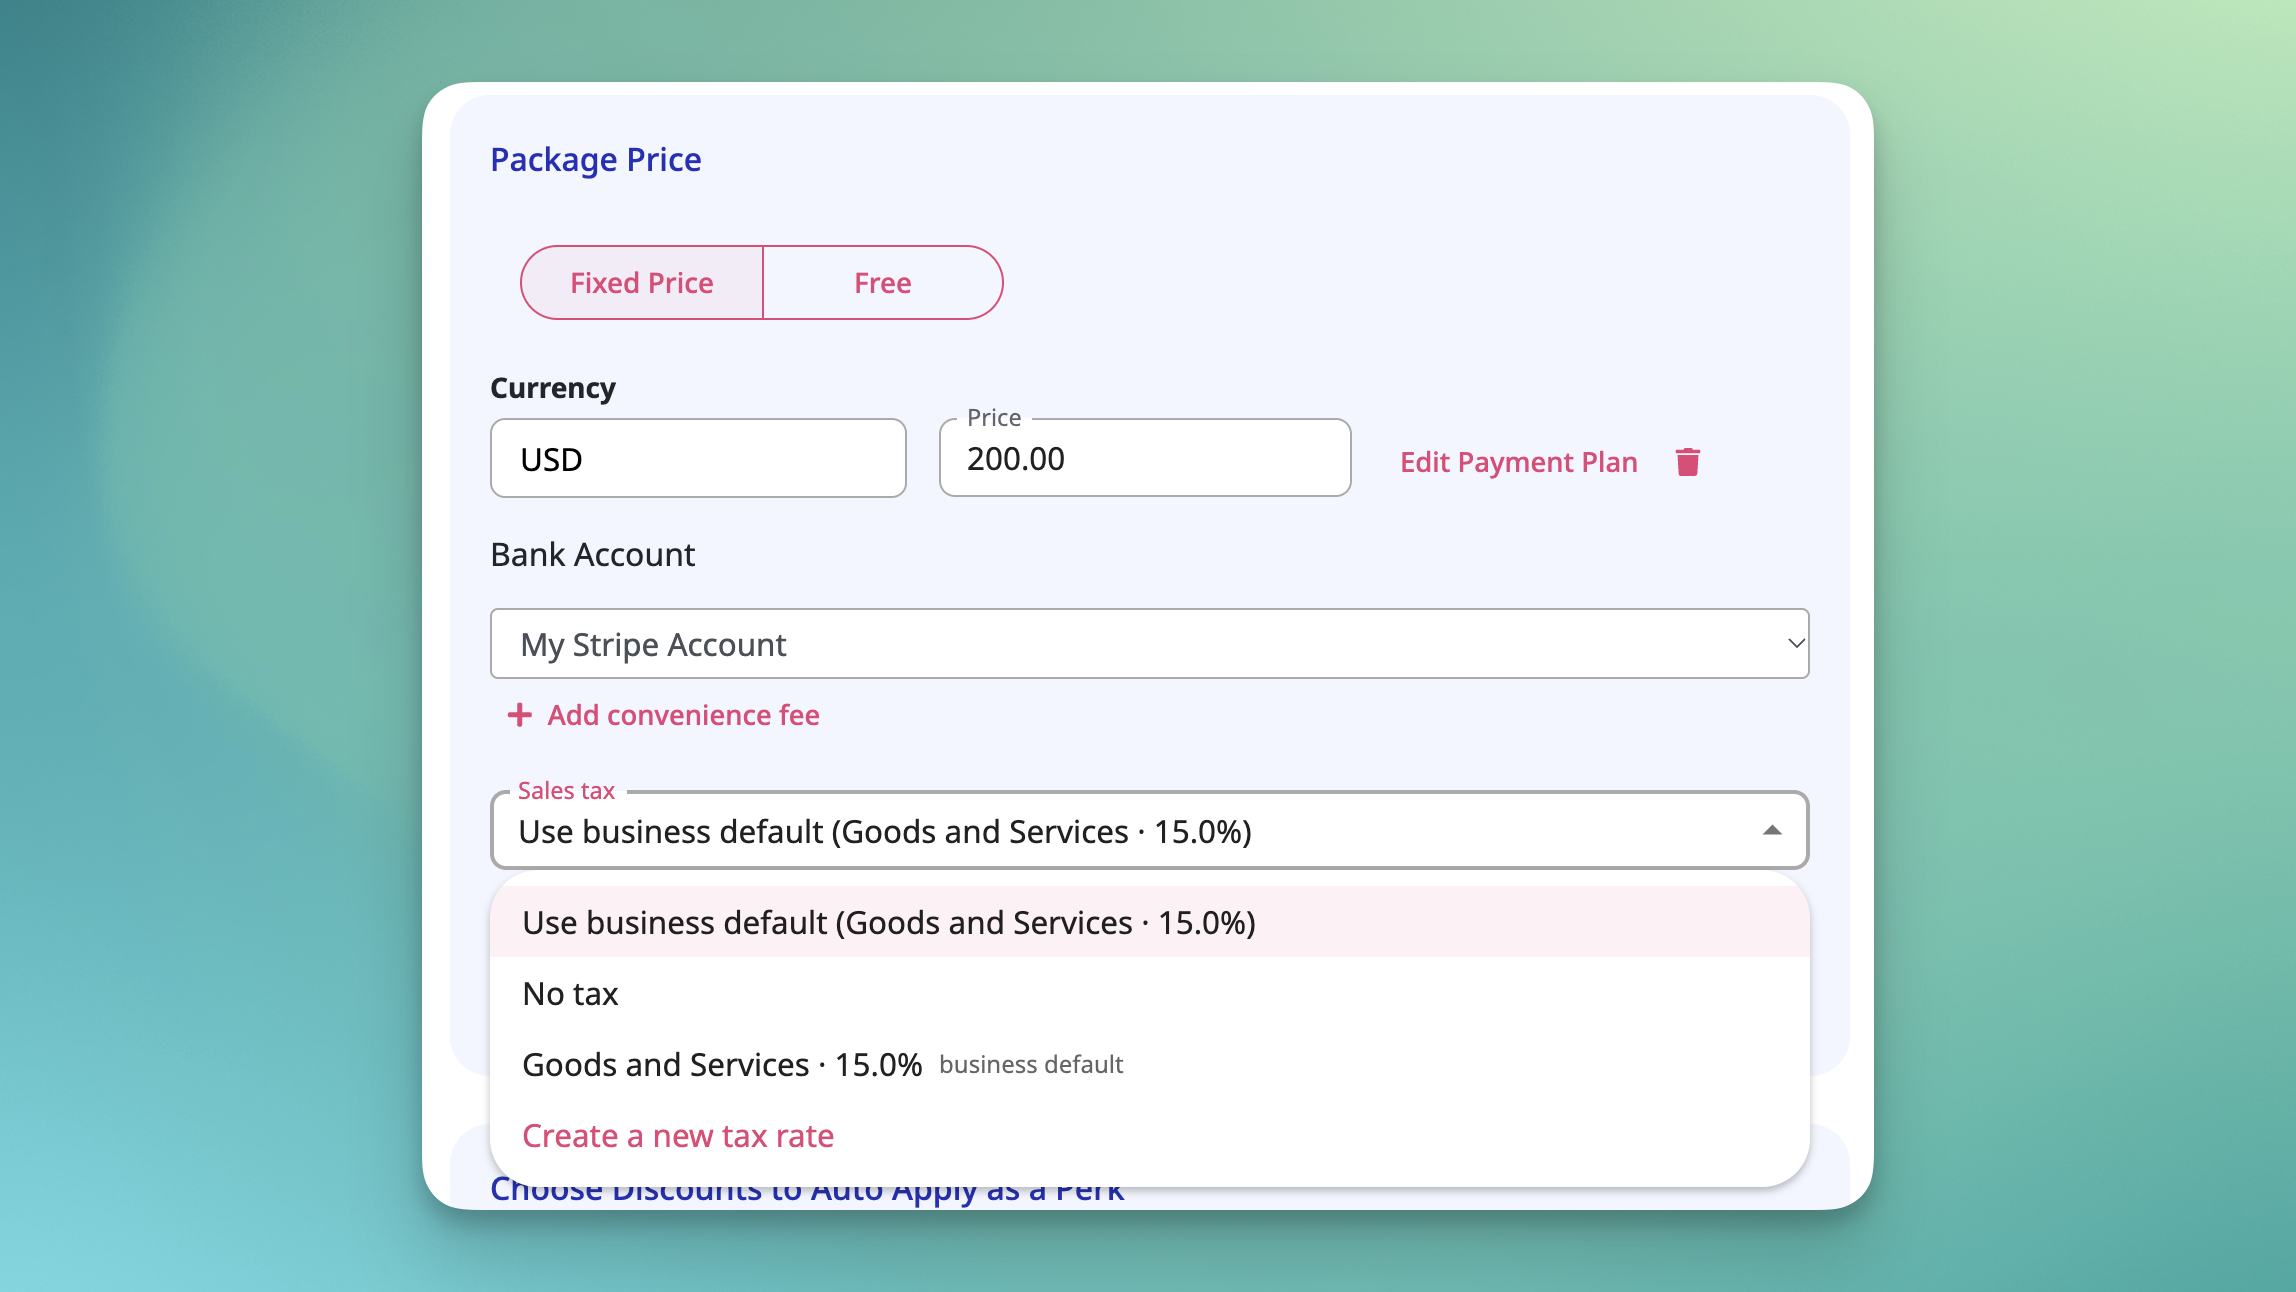Image resolution: width=2296 pixels, height=1292 pixels.
Task: Open Edit Payment Plan
Action: pos(1519,462)
